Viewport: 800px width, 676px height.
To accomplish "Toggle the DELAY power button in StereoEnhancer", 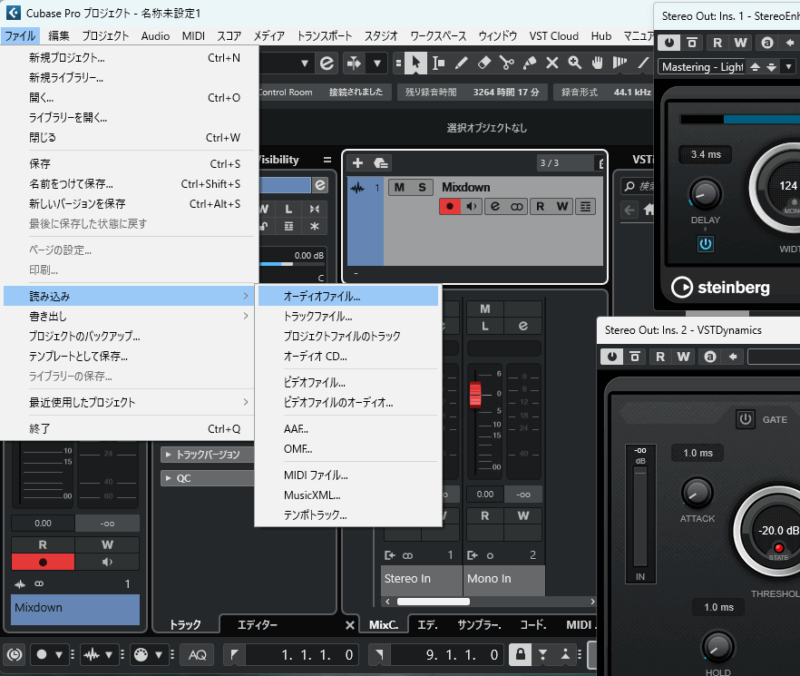I will point(705,244).
